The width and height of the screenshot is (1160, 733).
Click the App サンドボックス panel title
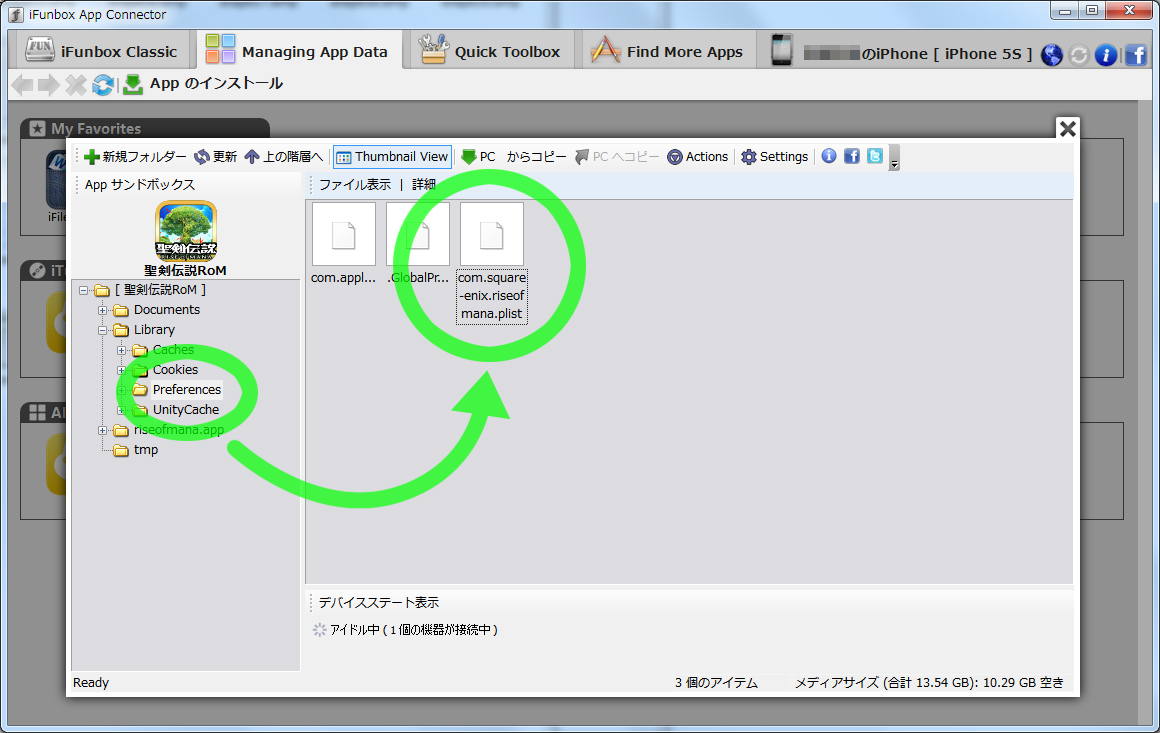click(140, 185)
